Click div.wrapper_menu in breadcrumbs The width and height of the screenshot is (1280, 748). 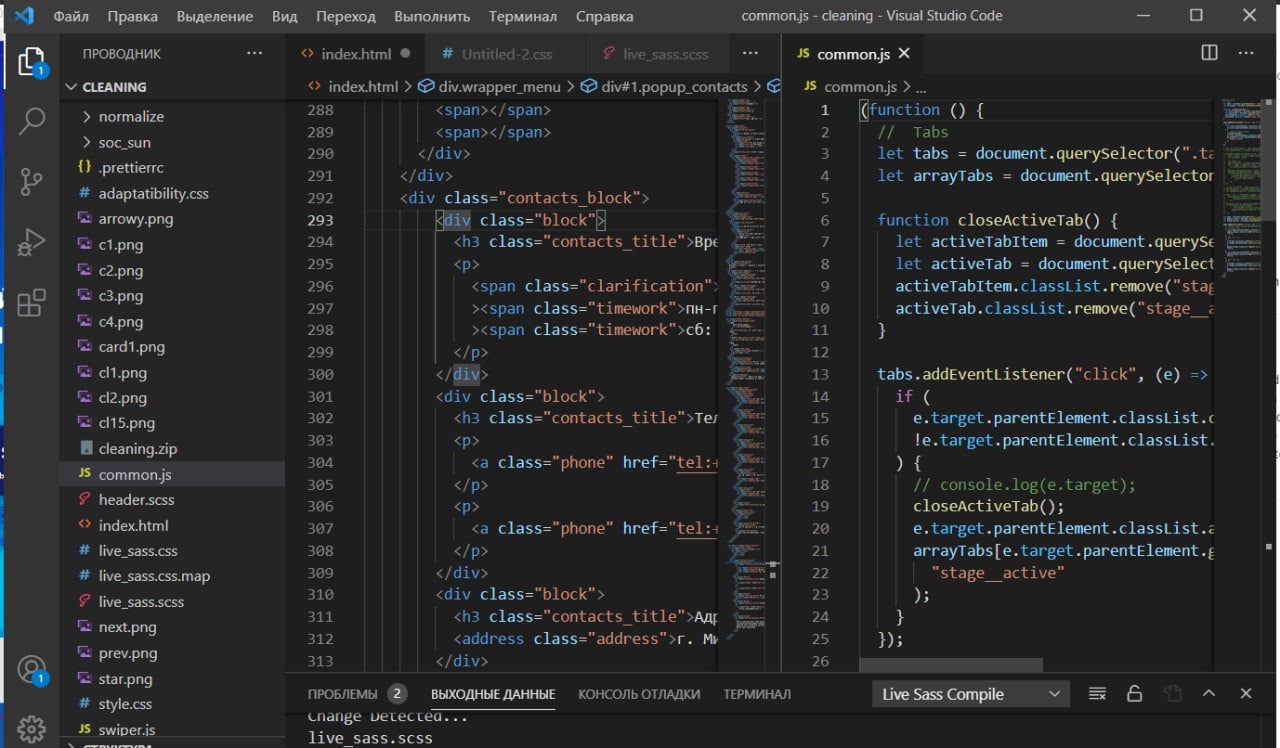point(489,87)
